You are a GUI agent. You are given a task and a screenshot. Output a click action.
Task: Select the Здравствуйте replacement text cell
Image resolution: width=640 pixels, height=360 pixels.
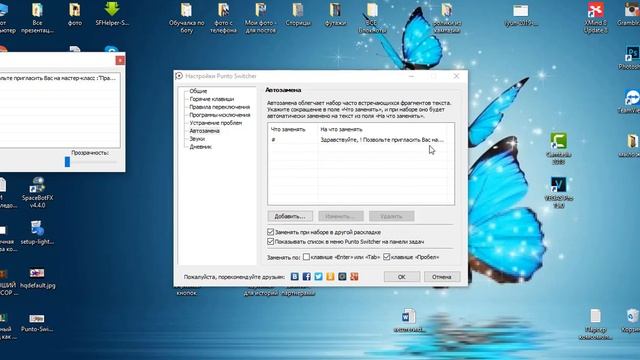click(x=382, y=140)
